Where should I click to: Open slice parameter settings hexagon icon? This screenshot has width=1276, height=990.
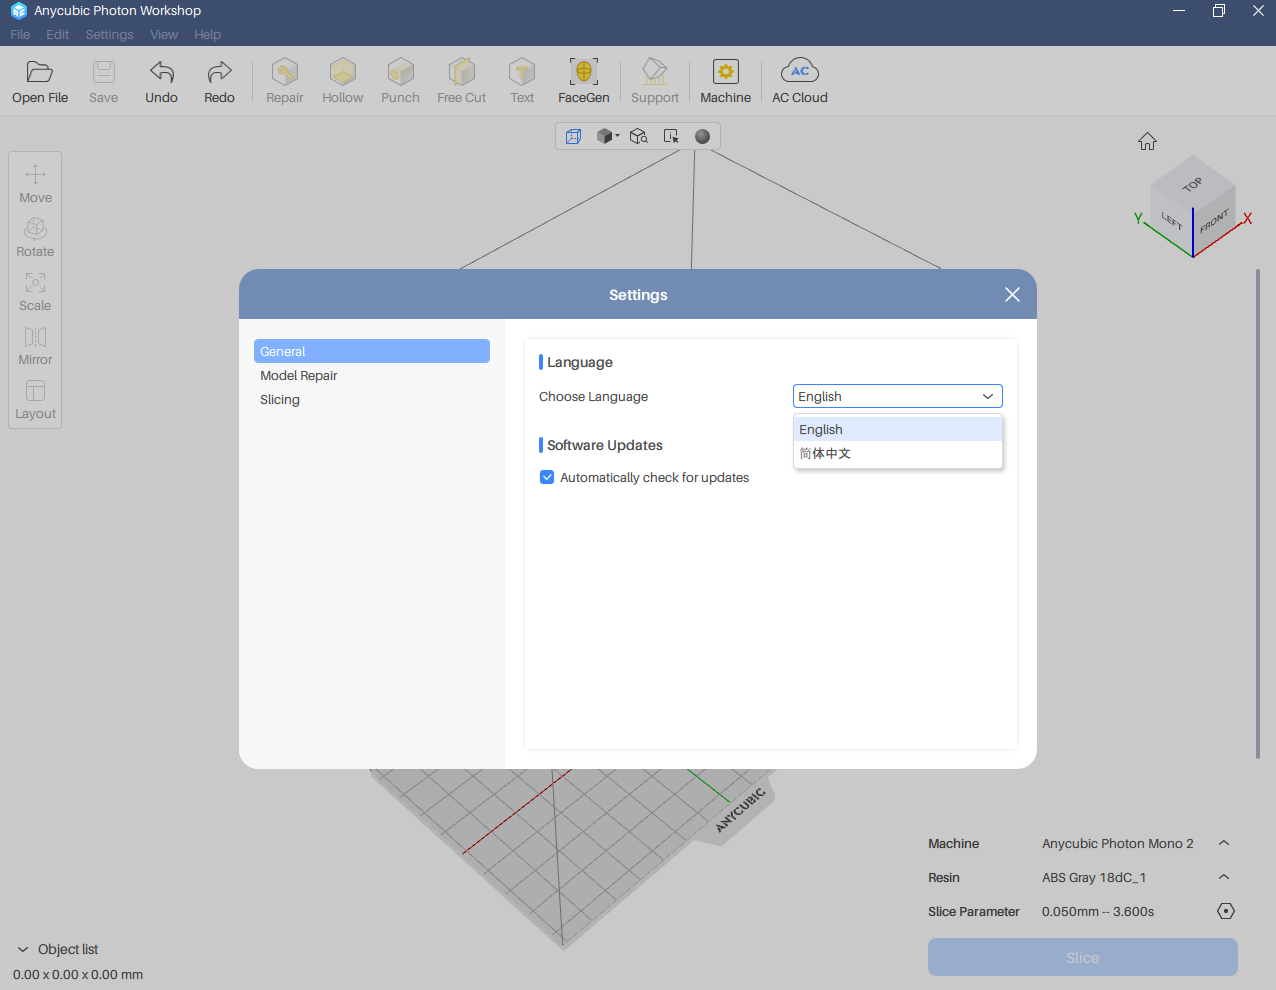coord(1226,911)
